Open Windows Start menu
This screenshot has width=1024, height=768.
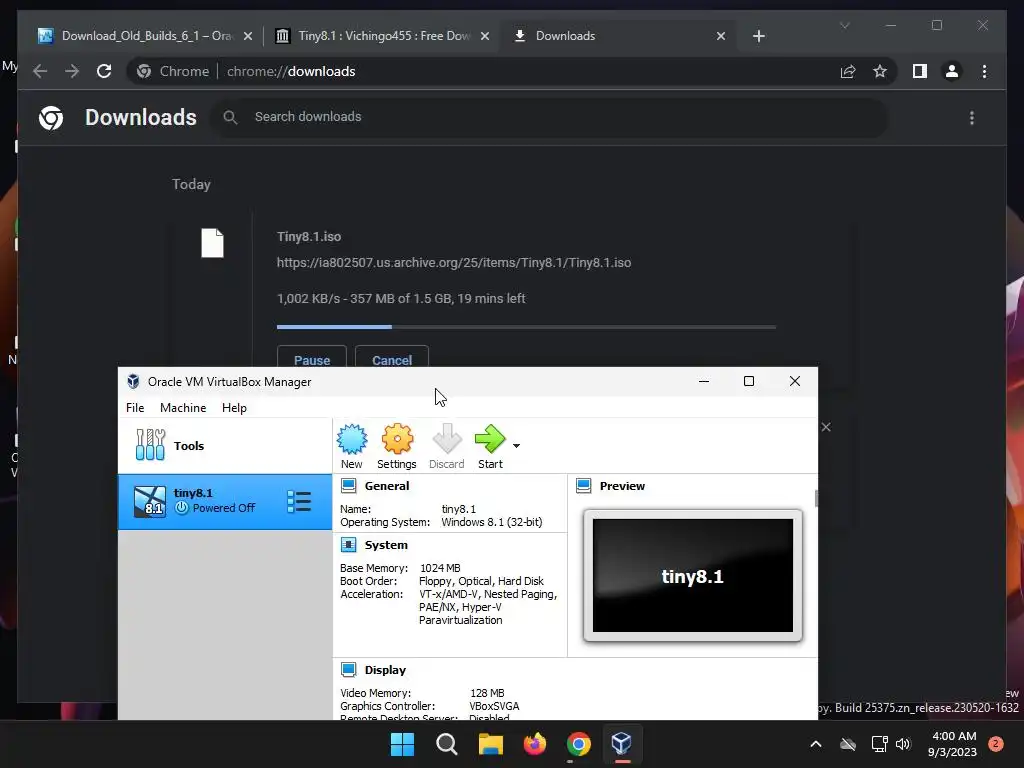click(x=402, y=744)
